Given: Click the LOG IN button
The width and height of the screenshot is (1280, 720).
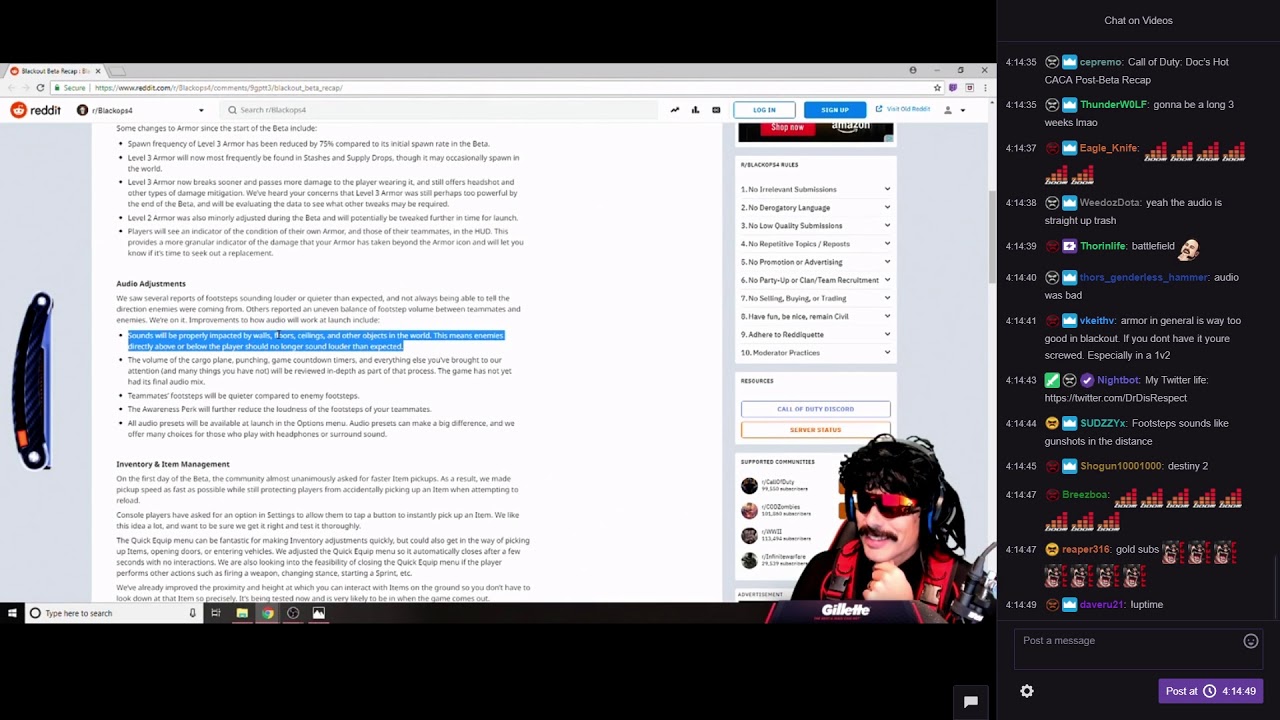Looking at the screenshot, I should coord(764,110).
